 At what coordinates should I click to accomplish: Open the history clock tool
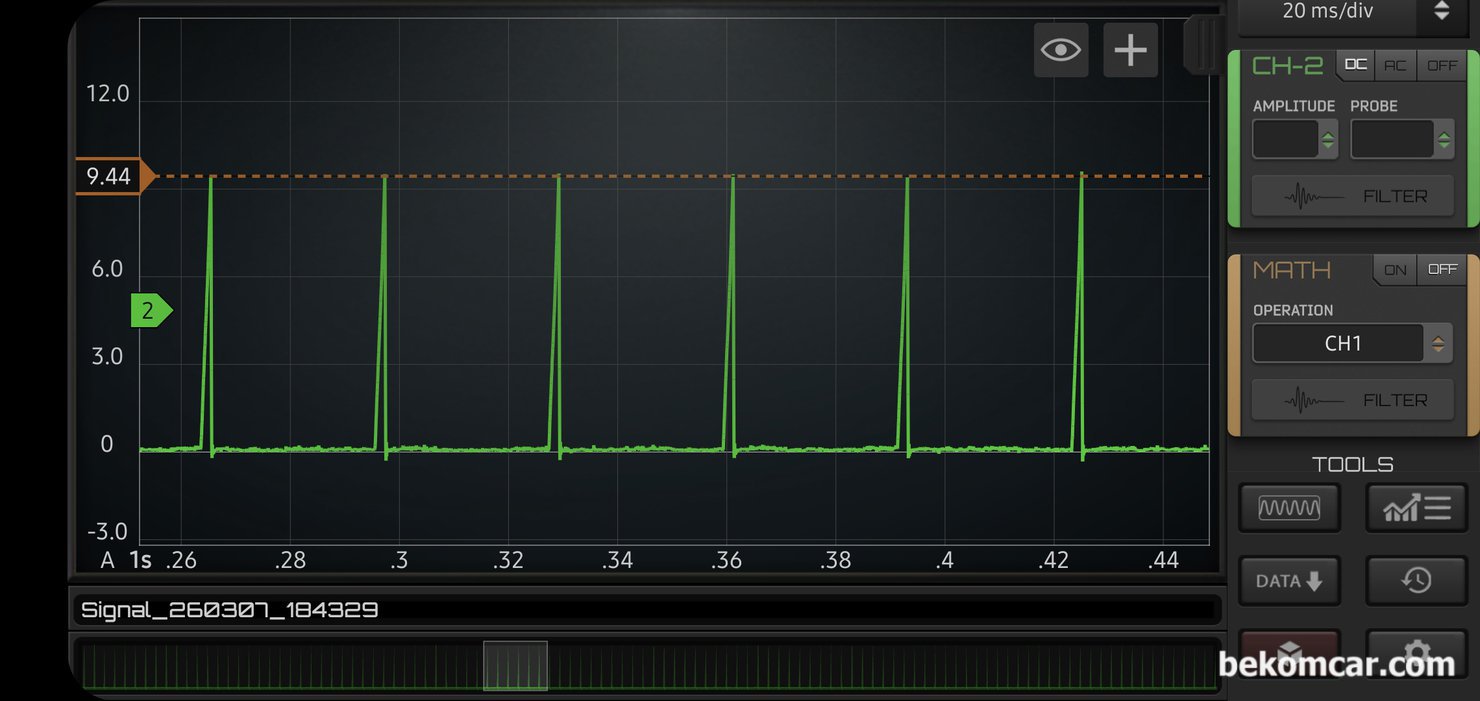pyautogui.click(x=1416, y=581)
